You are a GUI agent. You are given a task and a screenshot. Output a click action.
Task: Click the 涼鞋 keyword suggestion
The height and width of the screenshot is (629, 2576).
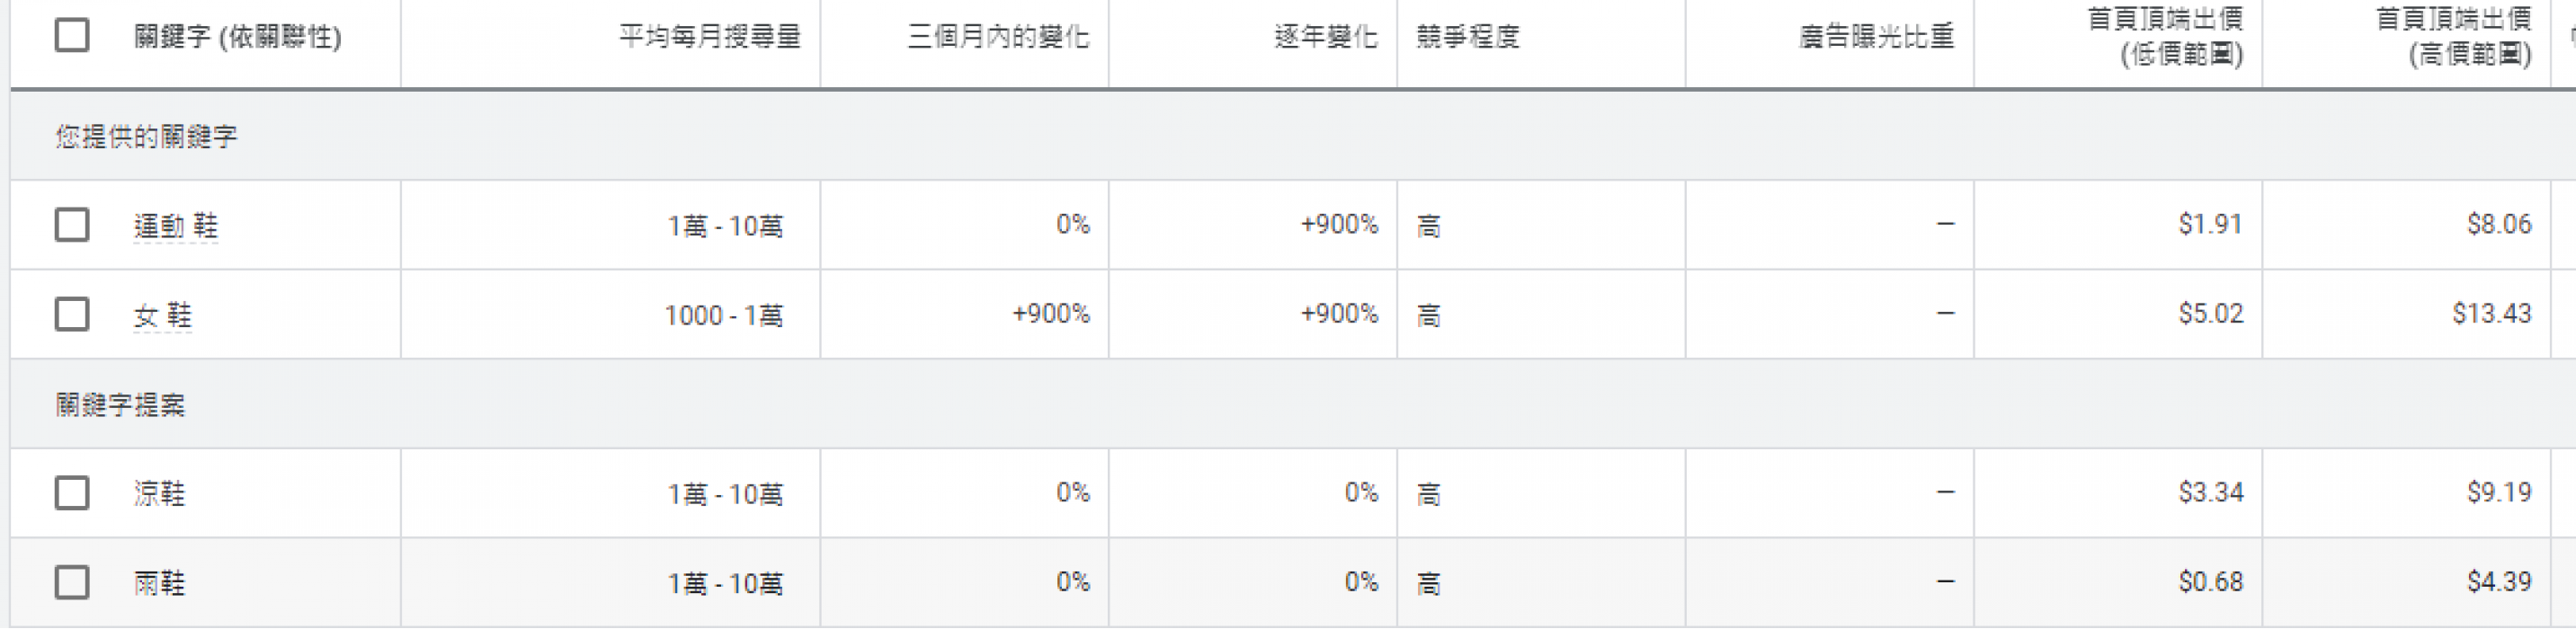point(160,494)
